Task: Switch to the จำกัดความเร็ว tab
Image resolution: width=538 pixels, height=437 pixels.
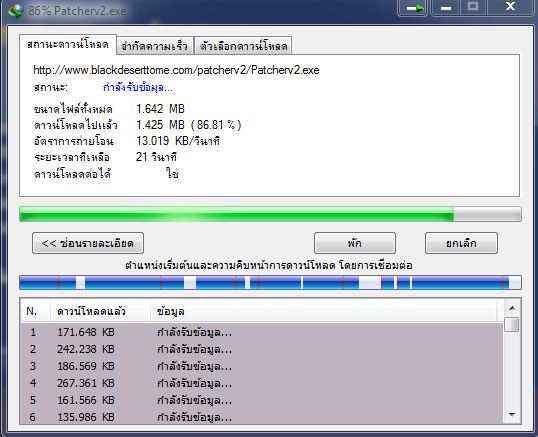Action: click(155, 46)
